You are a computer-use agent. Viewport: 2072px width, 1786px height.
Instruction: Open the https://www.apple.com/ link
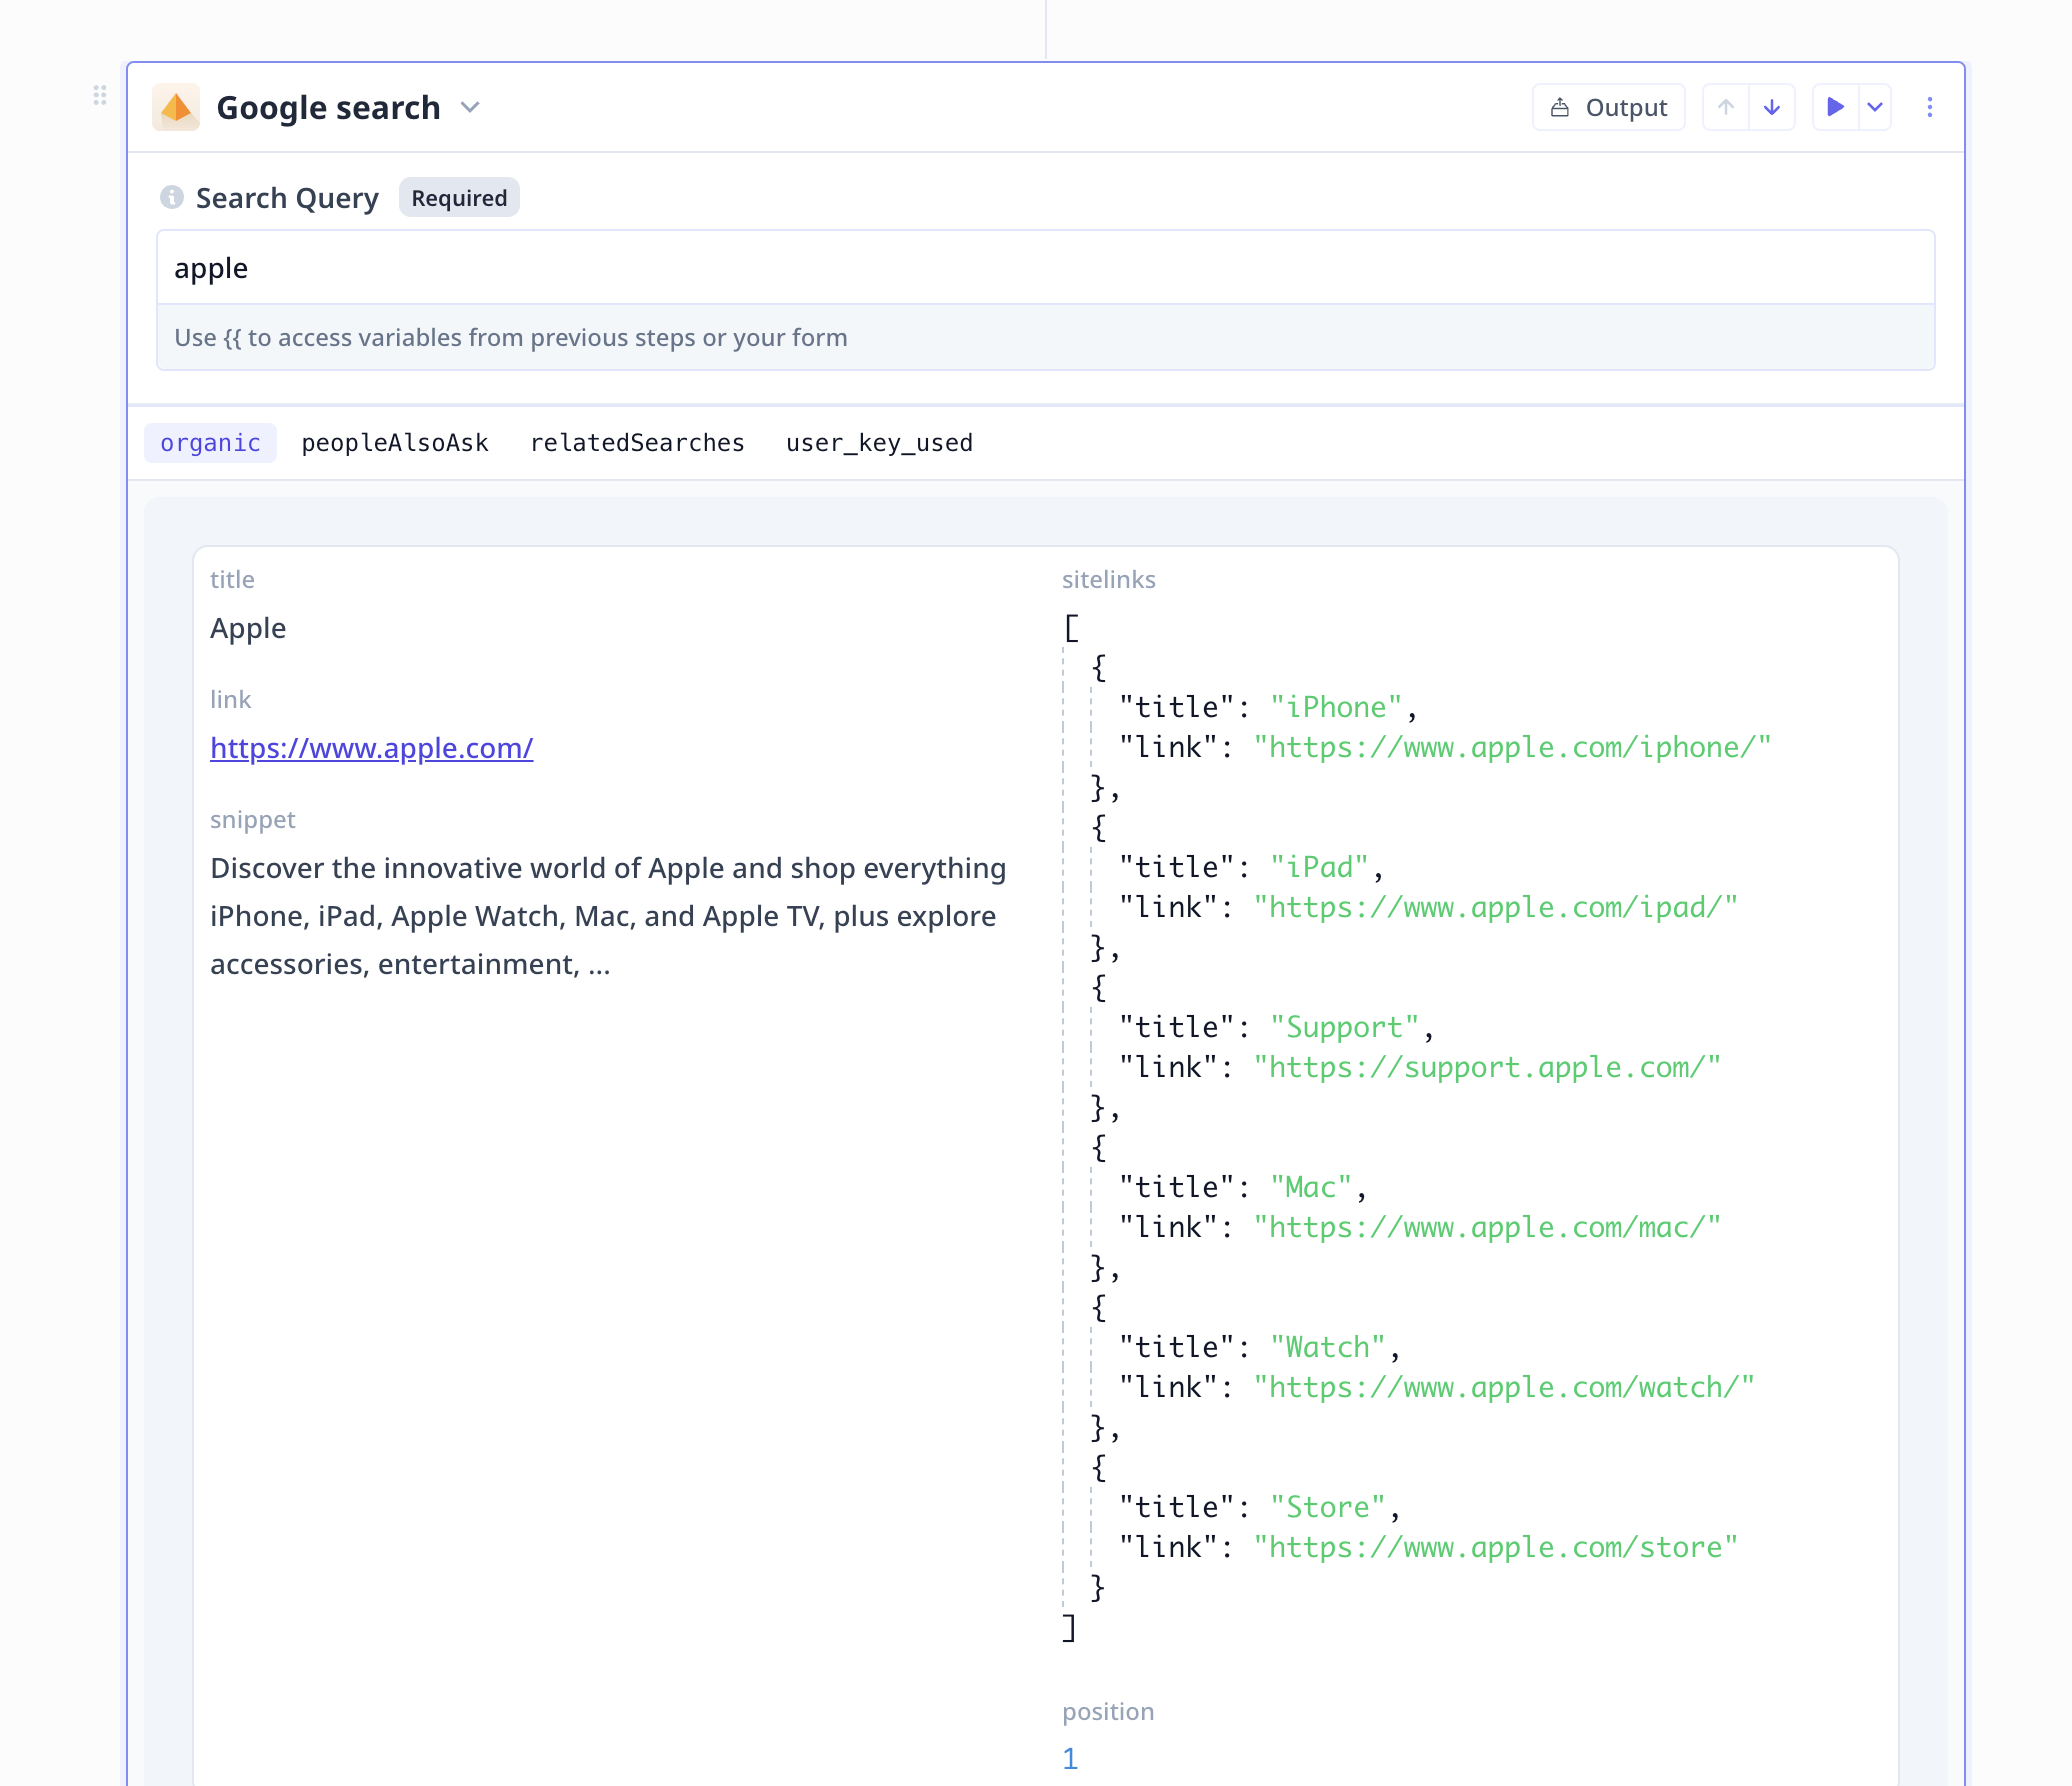[x=371, y=748]
